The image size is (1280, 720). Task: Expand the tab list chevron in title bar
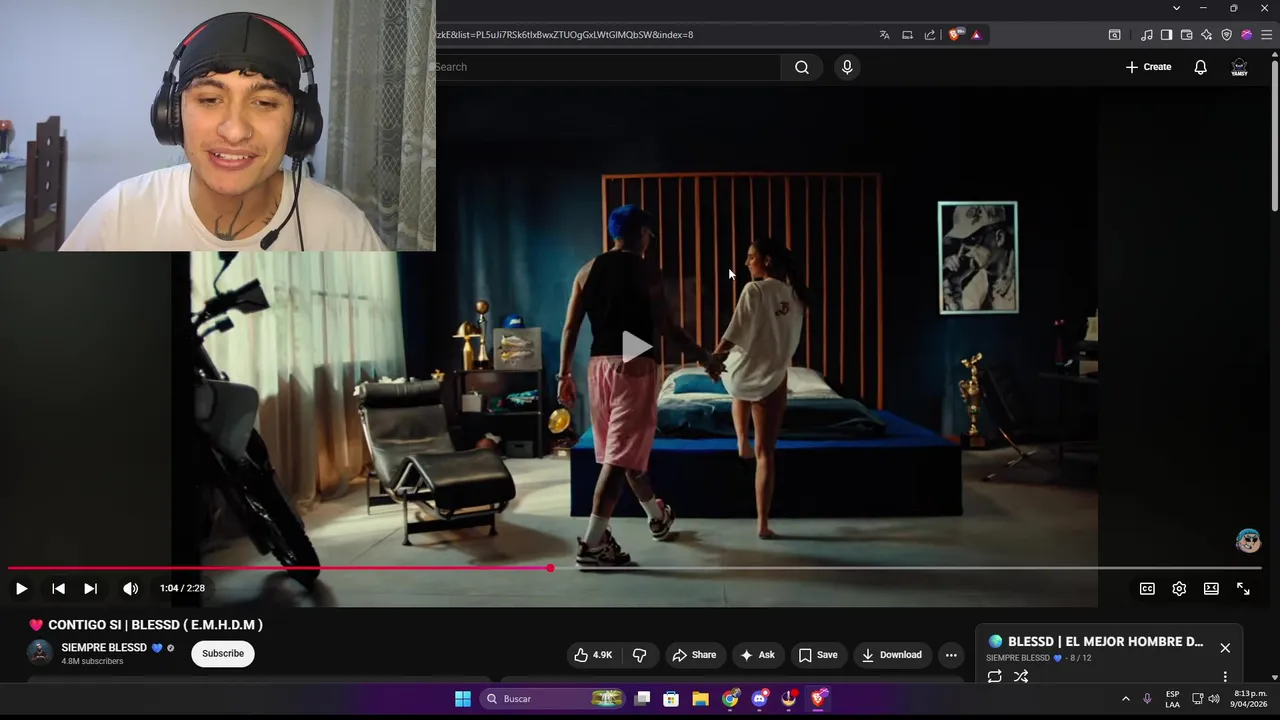coord(1176,8)
